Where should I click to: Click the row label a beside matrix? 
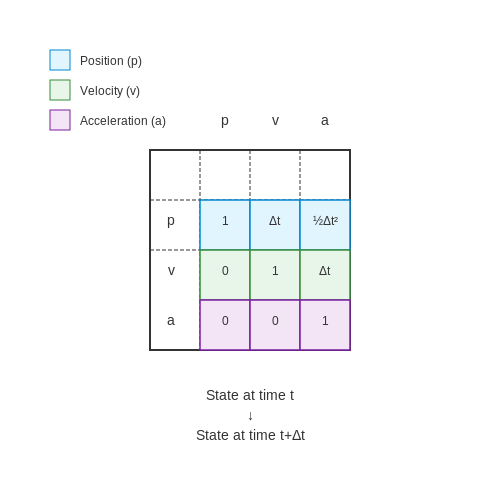tap(171, 321)
